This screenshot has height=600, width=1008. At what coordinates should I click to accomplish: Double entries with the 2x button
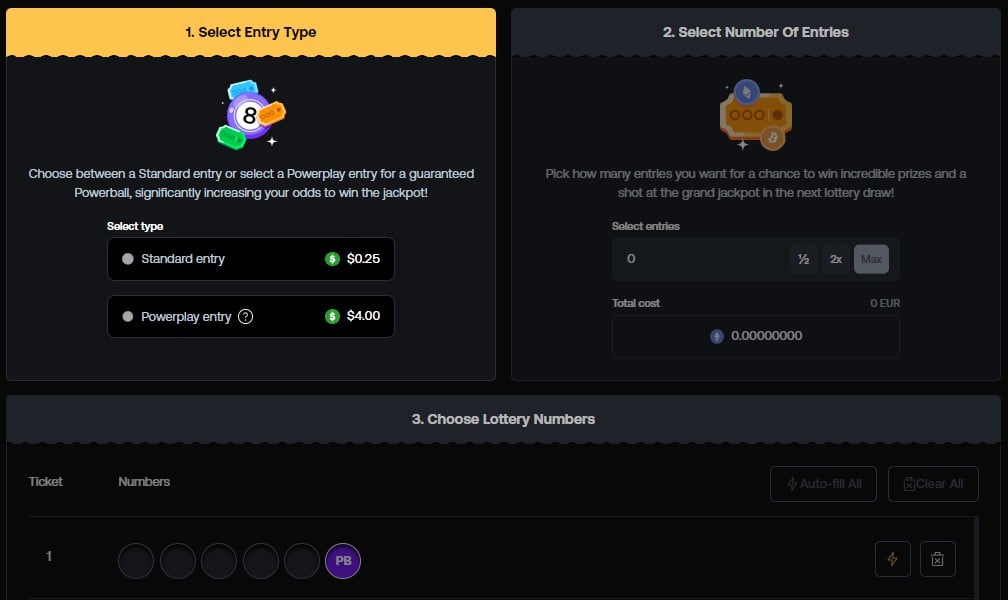tap(836, 259)
